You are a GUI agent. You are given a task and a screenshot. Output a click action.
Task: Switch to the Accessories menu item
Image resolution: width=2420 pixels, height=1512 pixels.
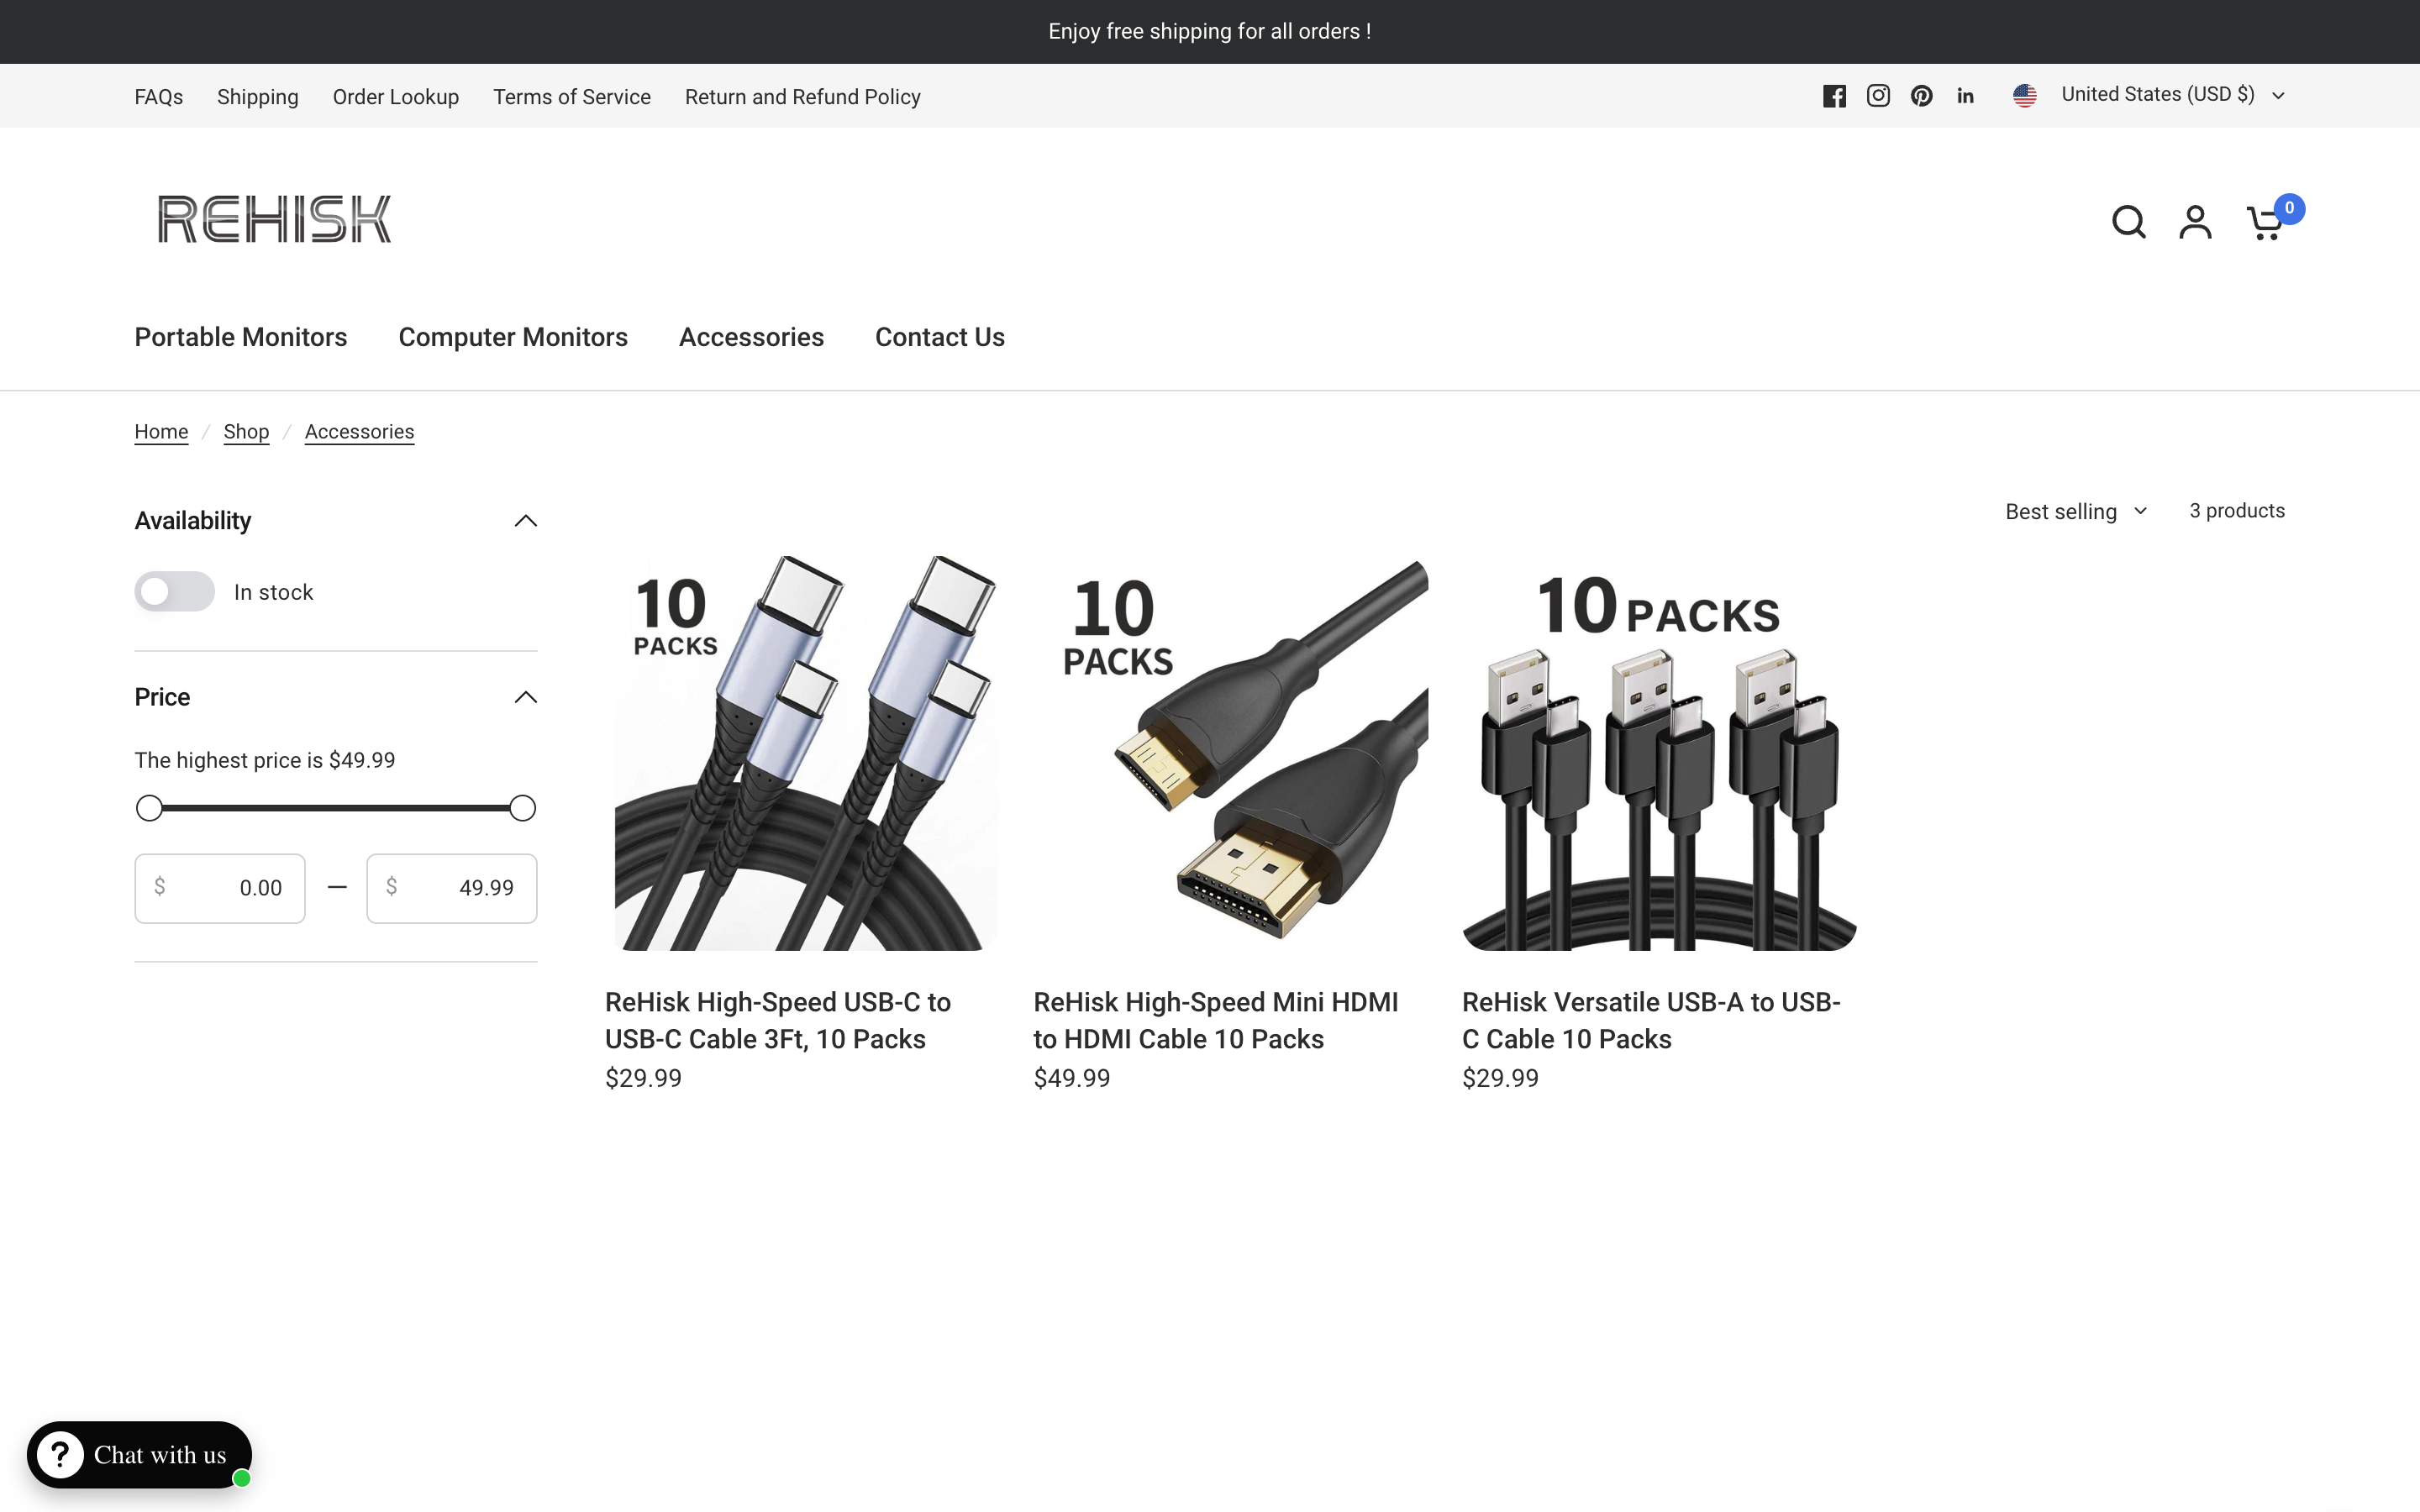[x=751, y=337]
